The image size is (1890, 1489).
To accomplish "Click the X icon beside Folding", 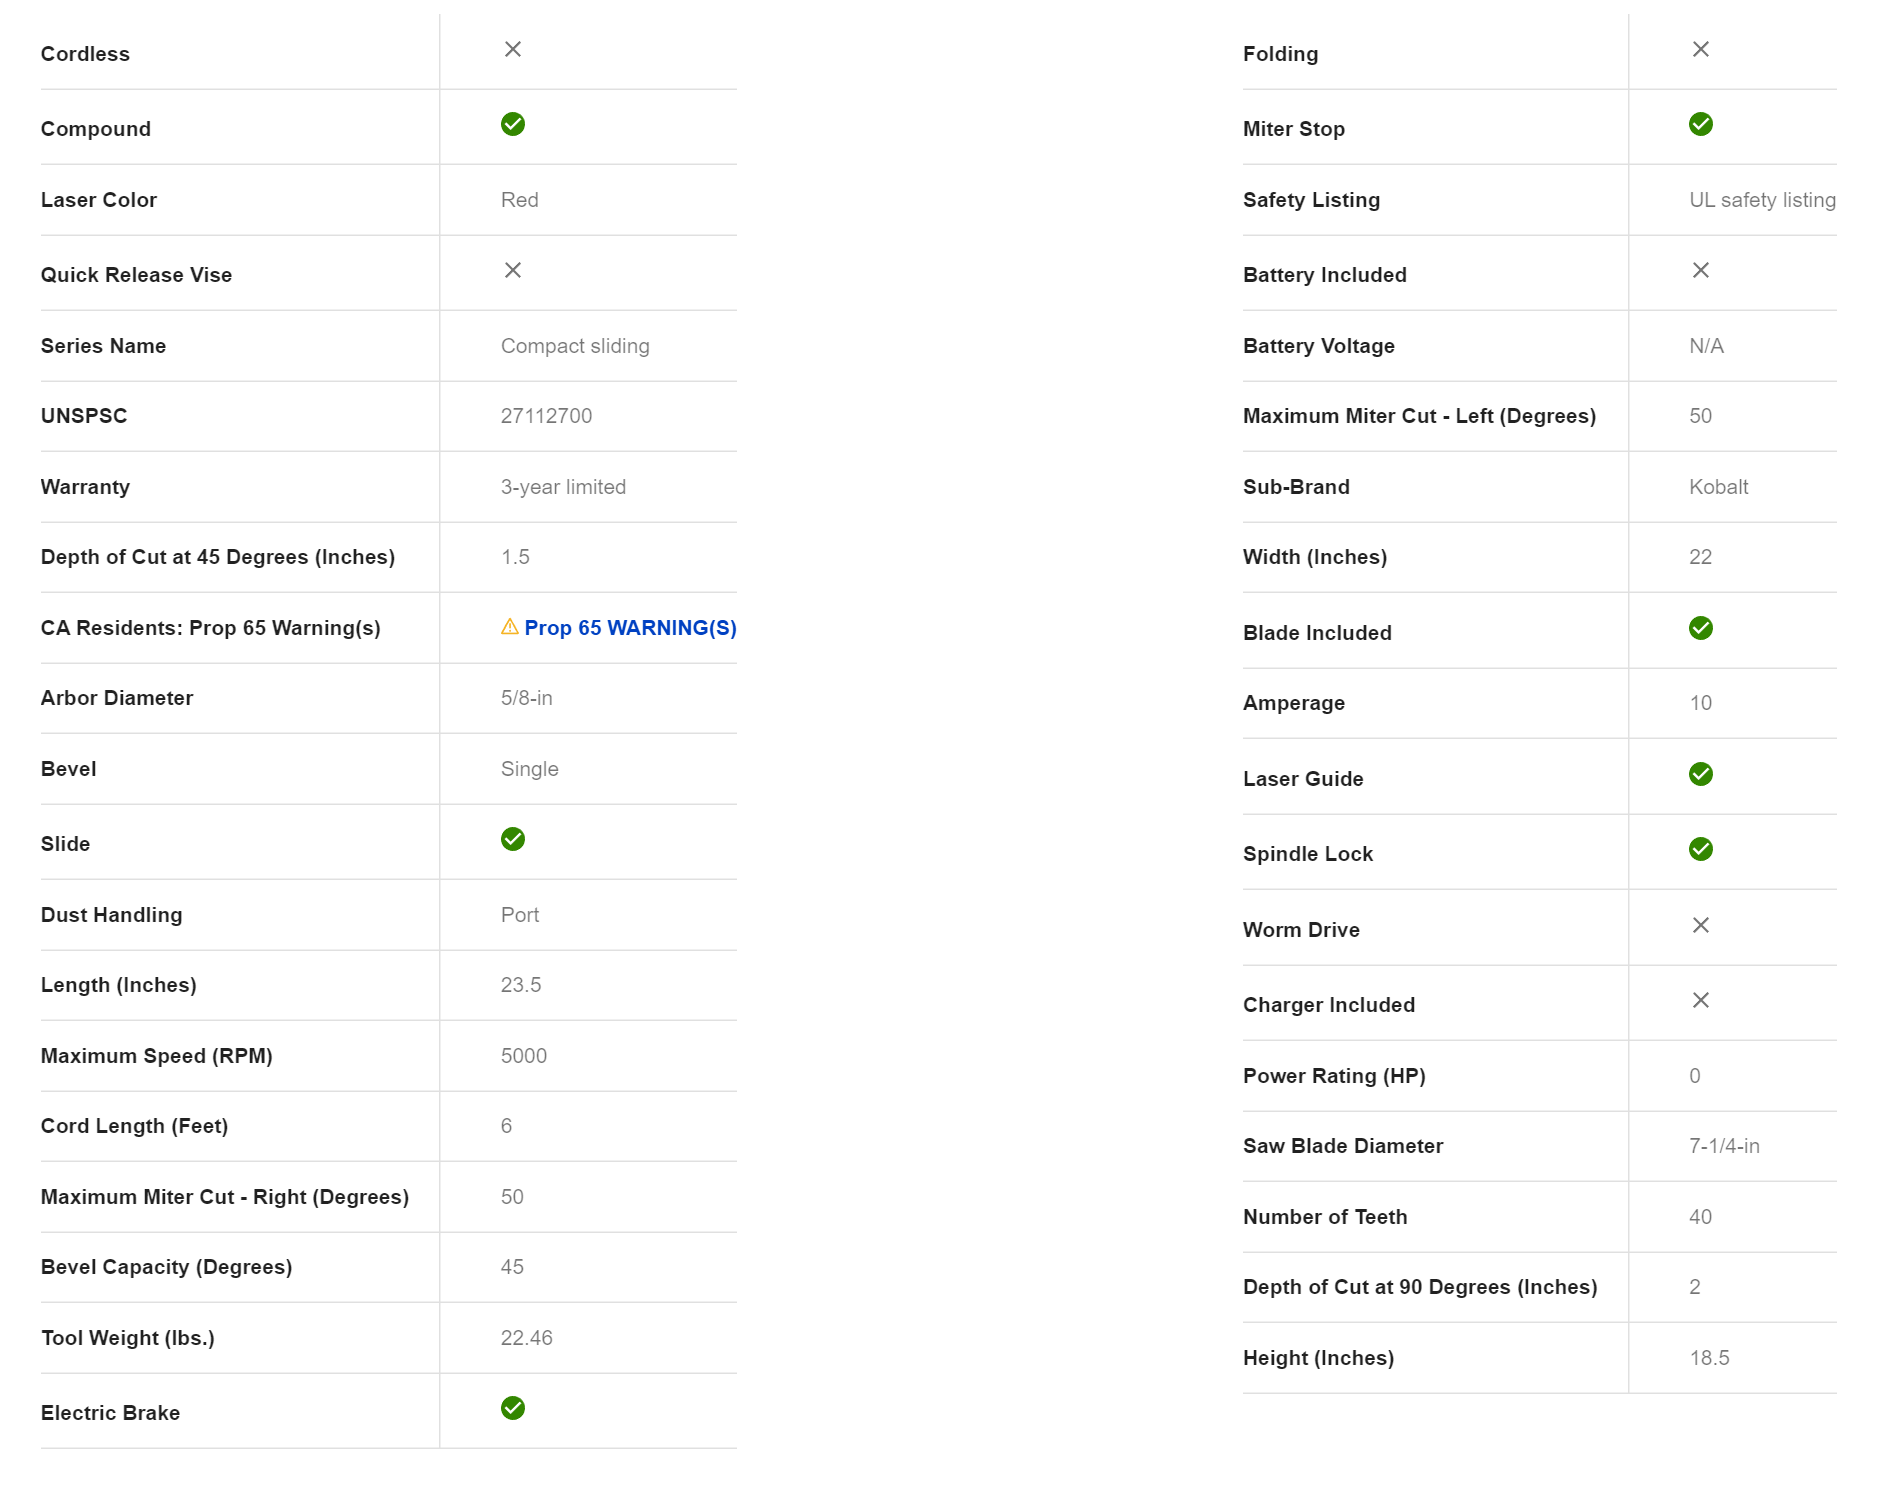I will [x=1701, y=49].
